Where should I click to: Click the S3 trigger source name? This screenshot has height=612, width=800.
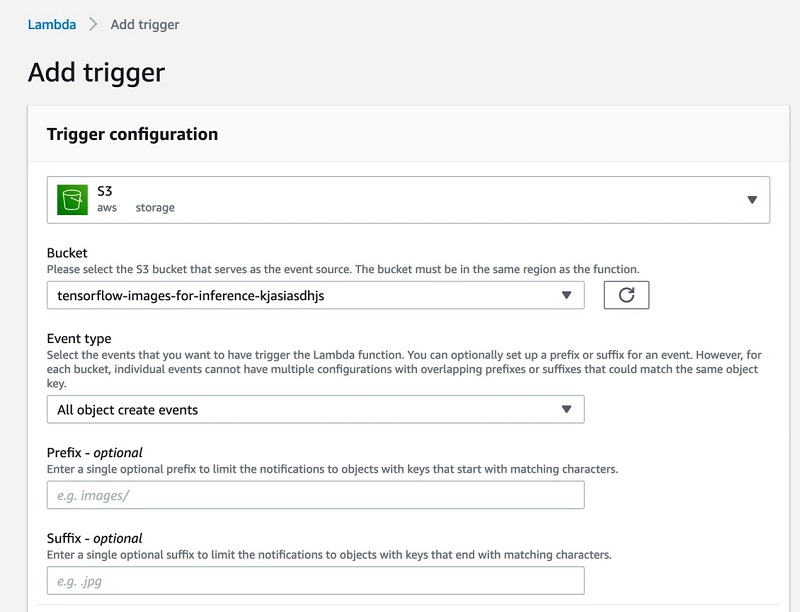click(x=105, y=191)
